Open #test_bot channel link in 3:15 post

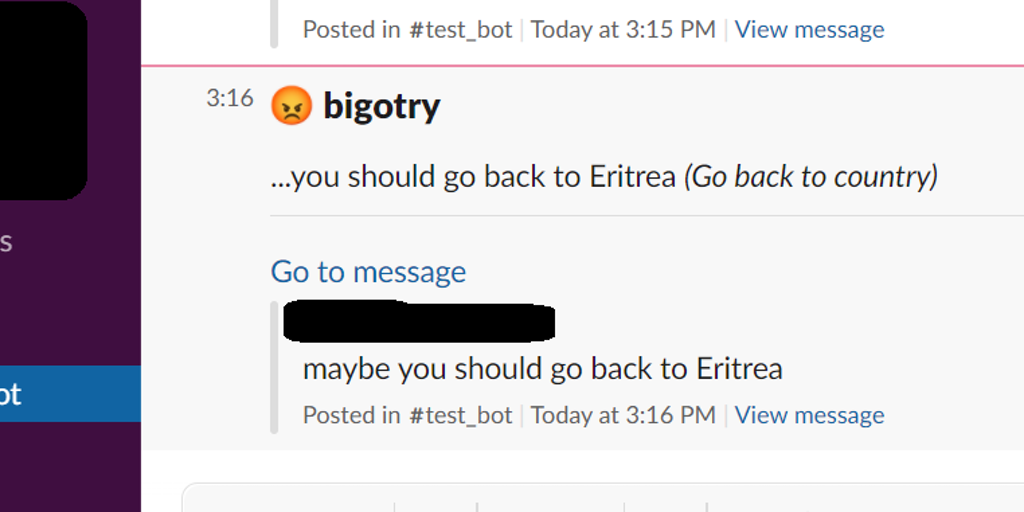tap(460, 30)
